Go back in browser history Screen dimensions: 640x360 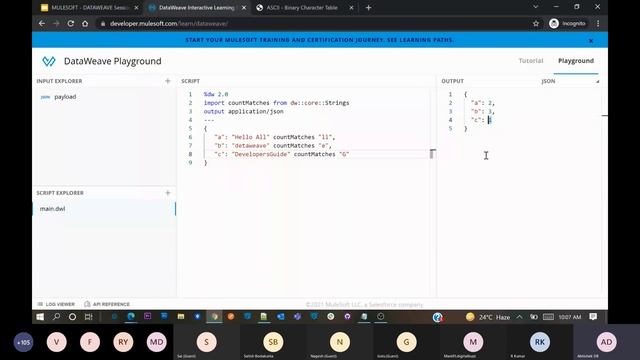[42, 24]
